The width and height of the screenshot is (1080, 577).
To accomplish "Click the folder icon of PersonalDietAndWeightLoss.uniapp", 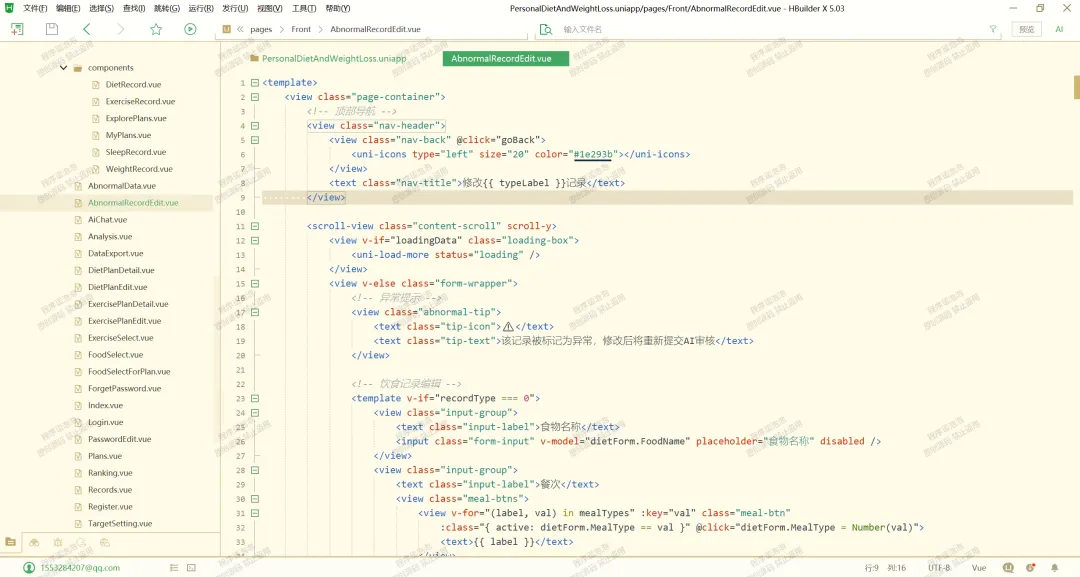I will 254,59.
